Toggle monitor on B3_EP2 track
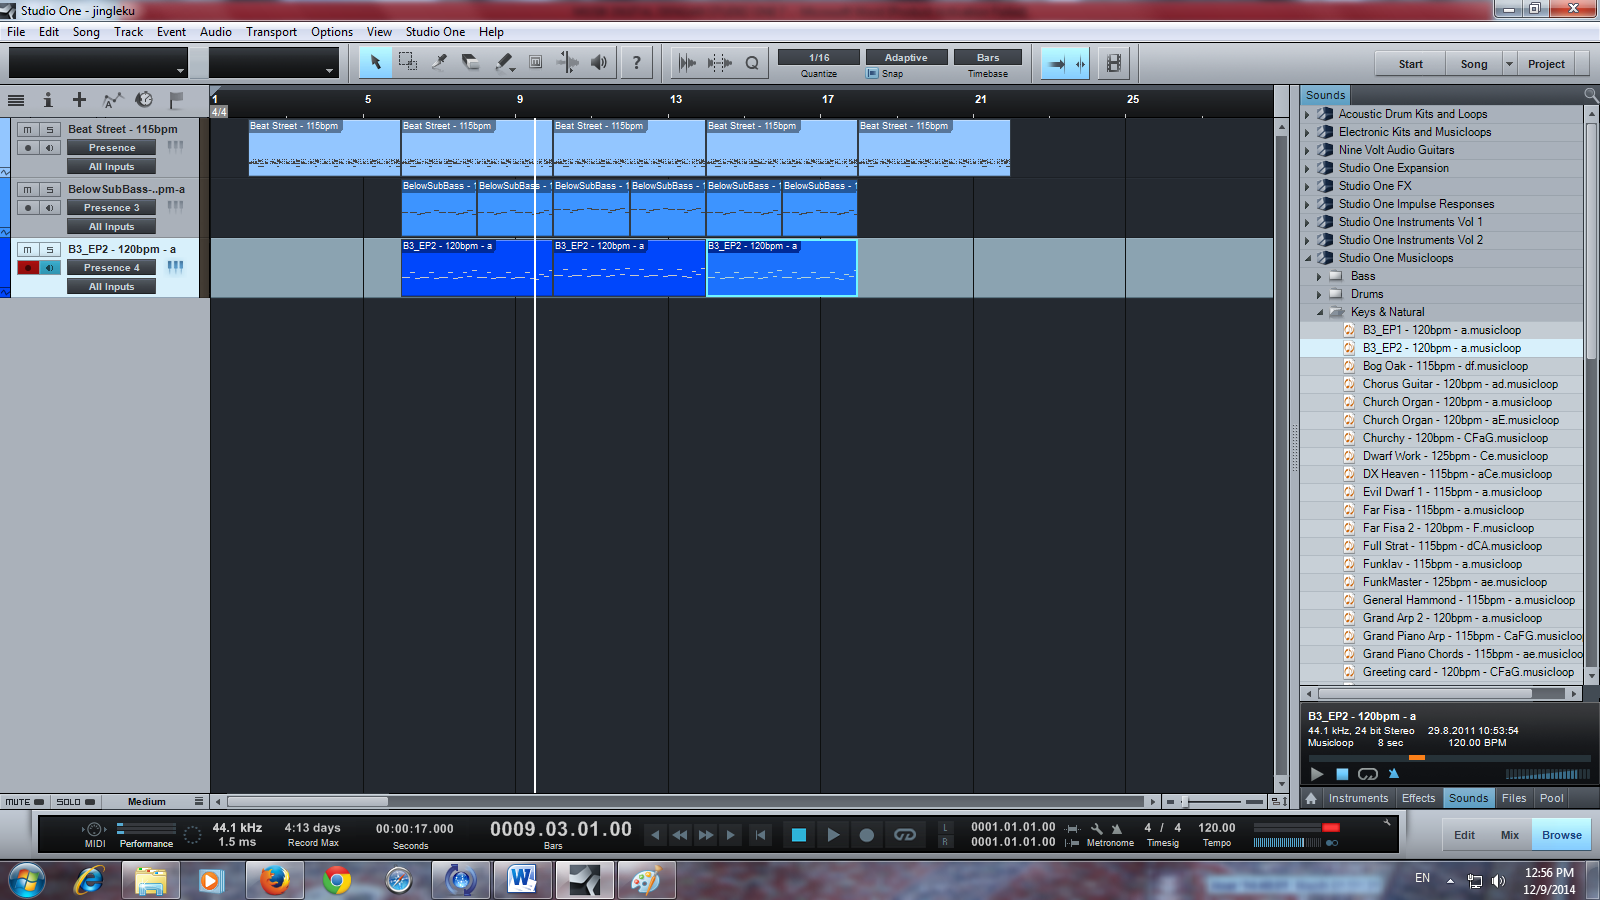 coord(49,268)
